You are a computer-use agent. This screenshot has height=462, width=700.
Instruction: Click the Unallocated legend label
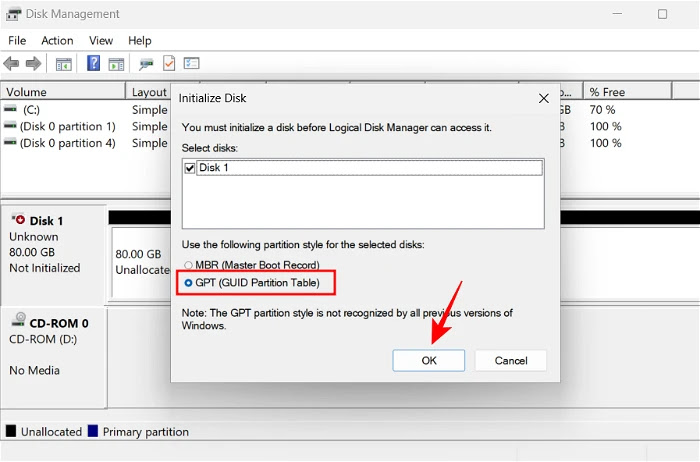(x=51, y=432)
